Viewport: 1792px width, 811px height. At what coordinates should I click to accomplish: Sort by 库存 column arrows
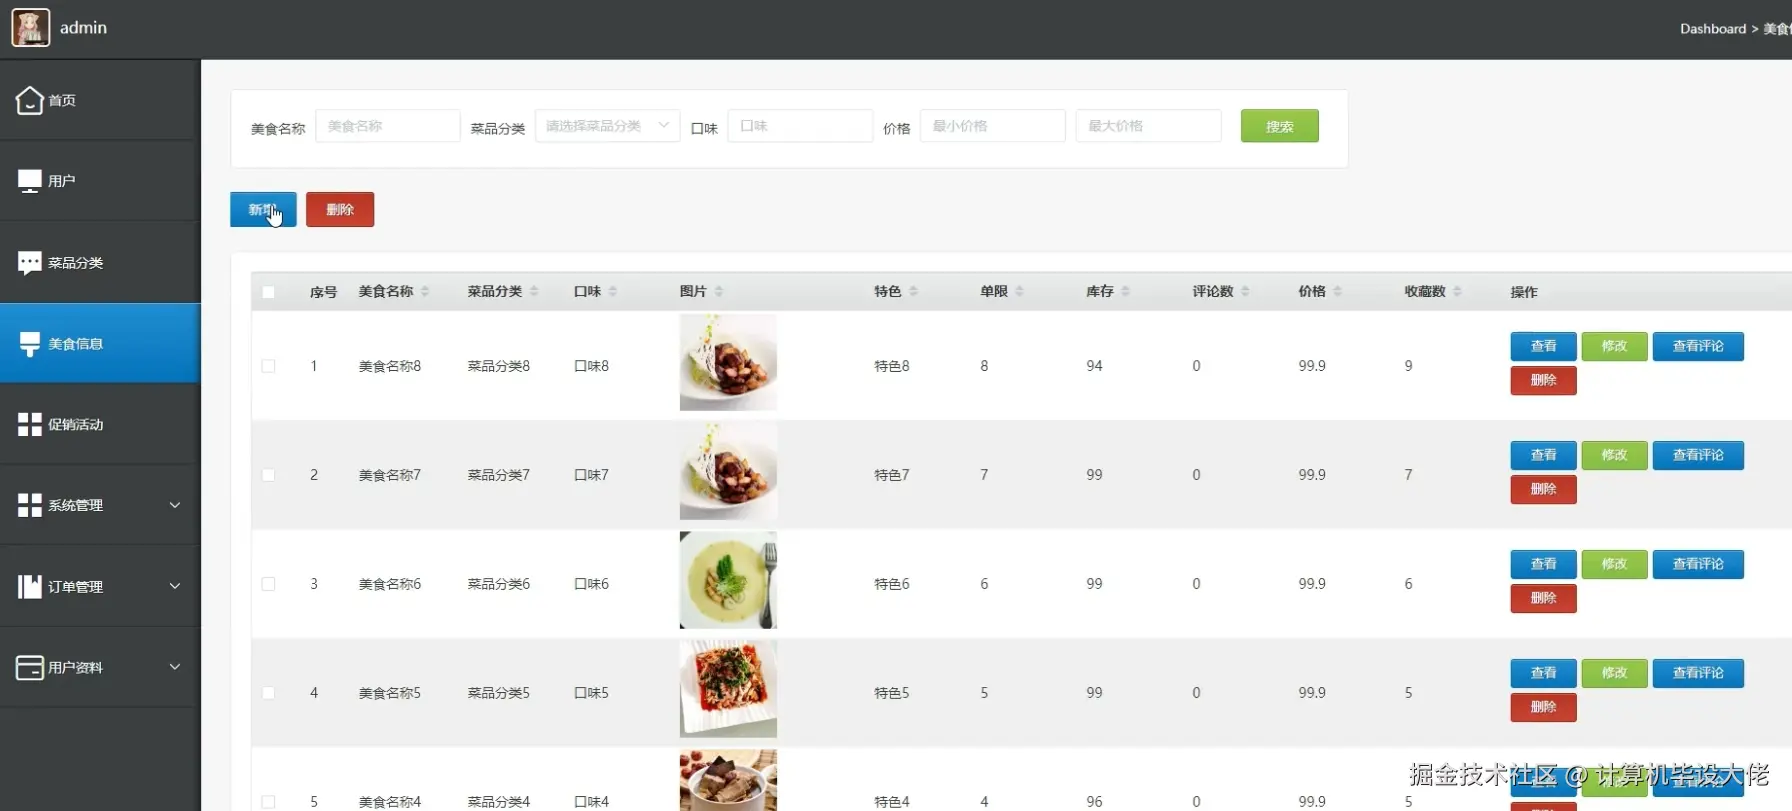pyautogui.click(x=1125, y=291)
